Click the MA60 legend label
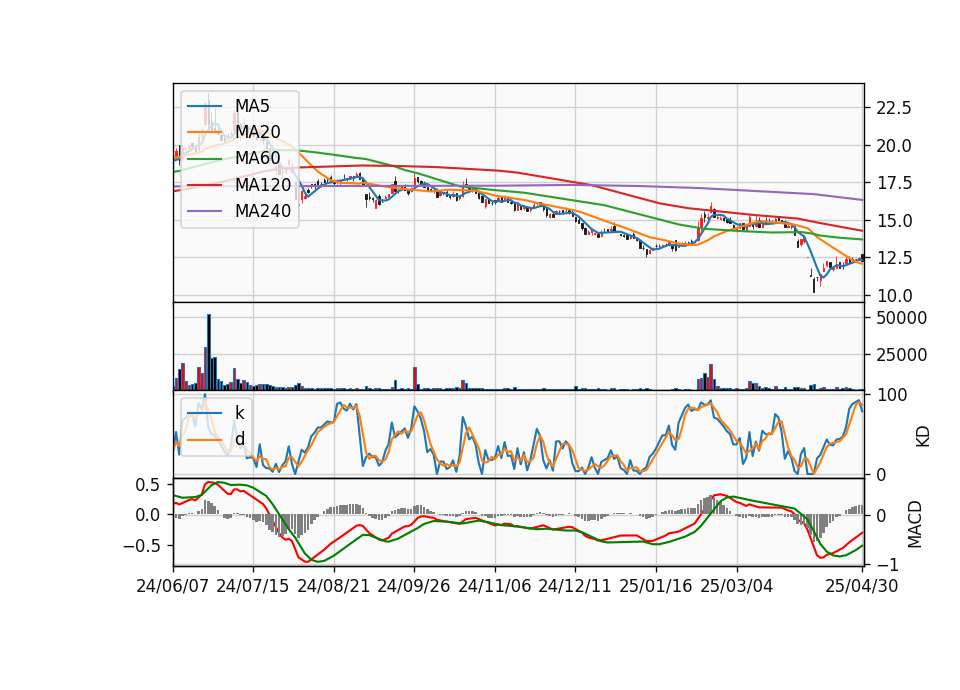This screenshot has height=690, width=960. 258,159
